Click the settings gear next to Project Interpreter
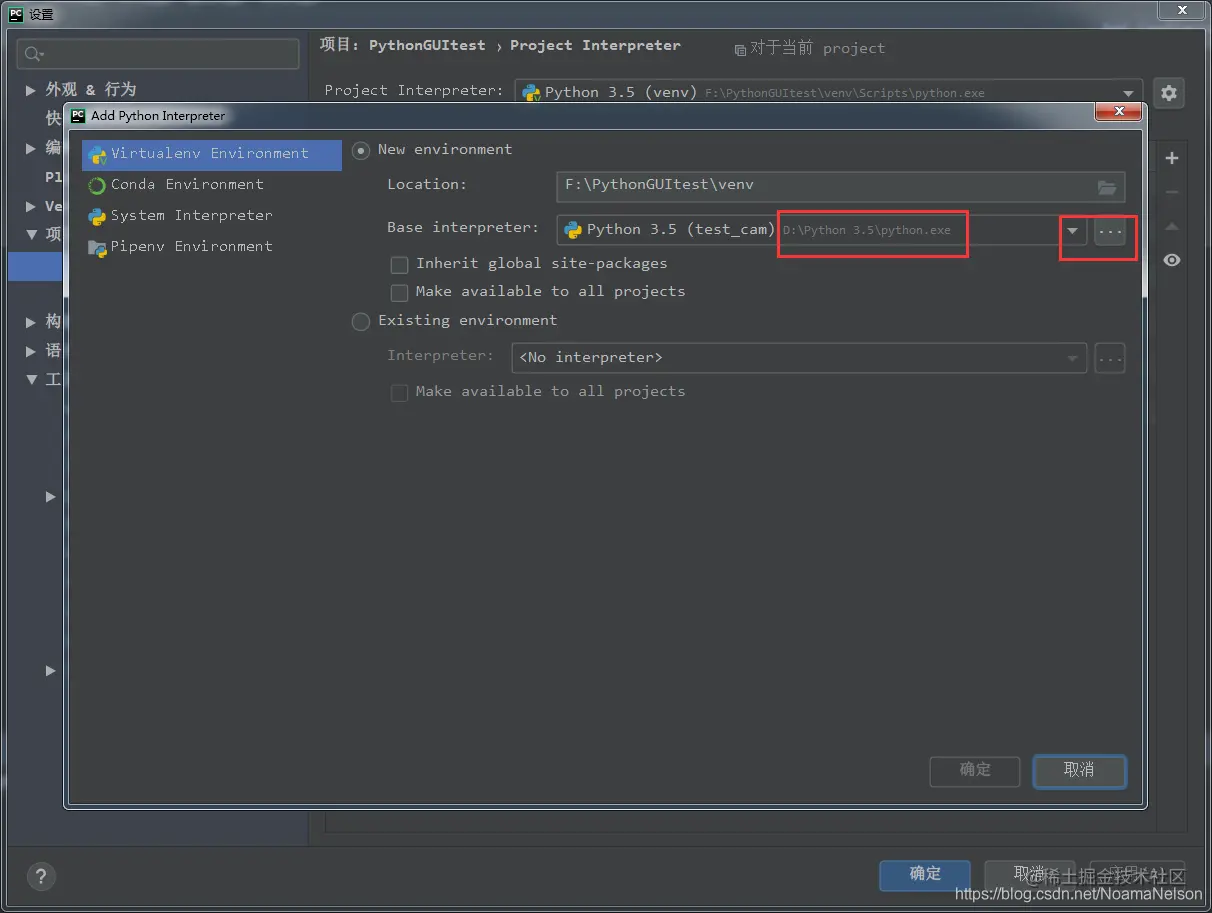 (x=1169, y=94)
